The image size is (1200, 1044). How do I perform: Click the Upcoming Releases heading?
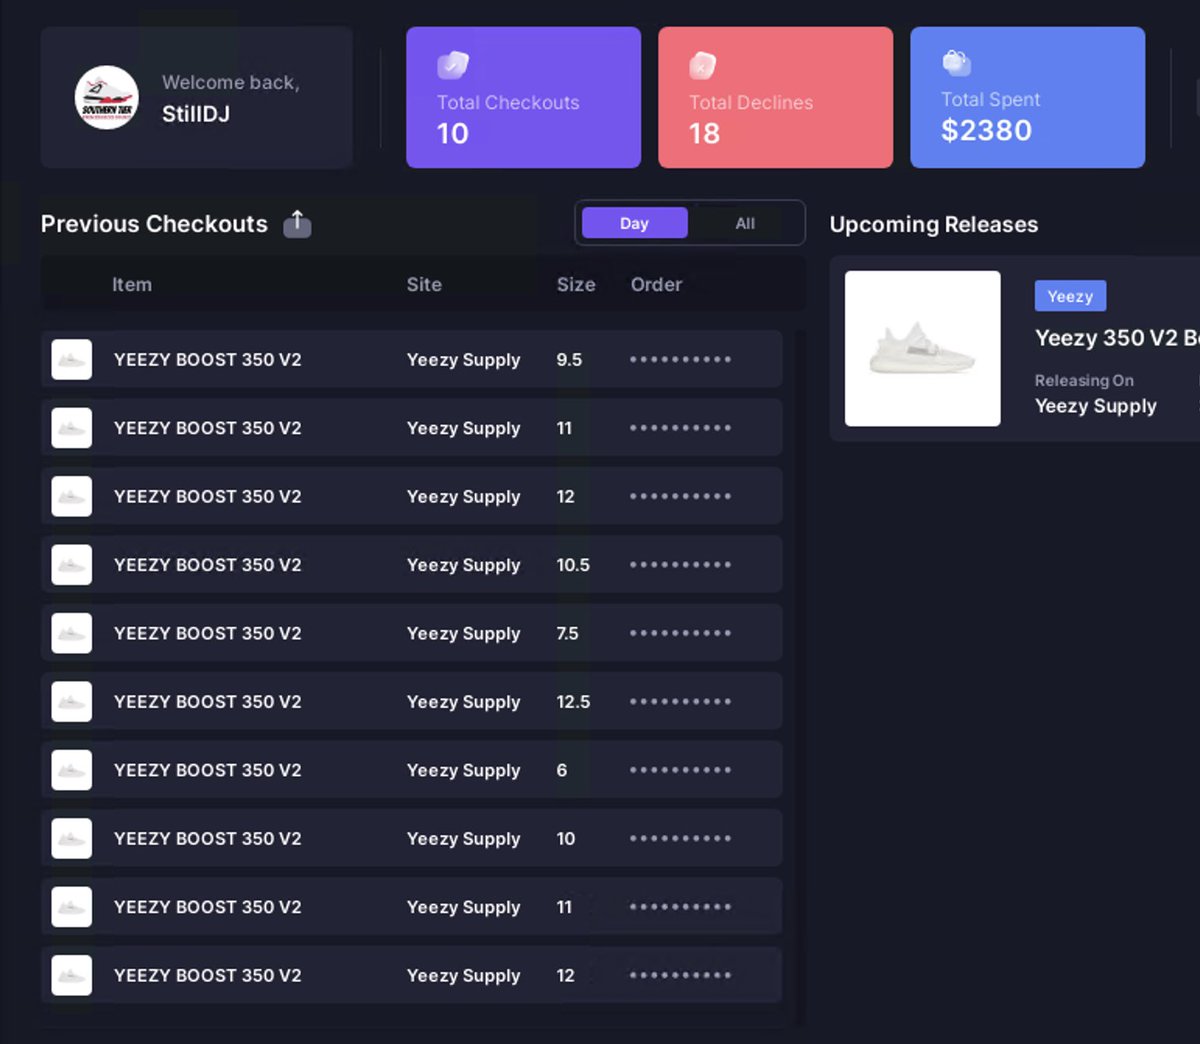pyautogui.click(x=934, y=224)
